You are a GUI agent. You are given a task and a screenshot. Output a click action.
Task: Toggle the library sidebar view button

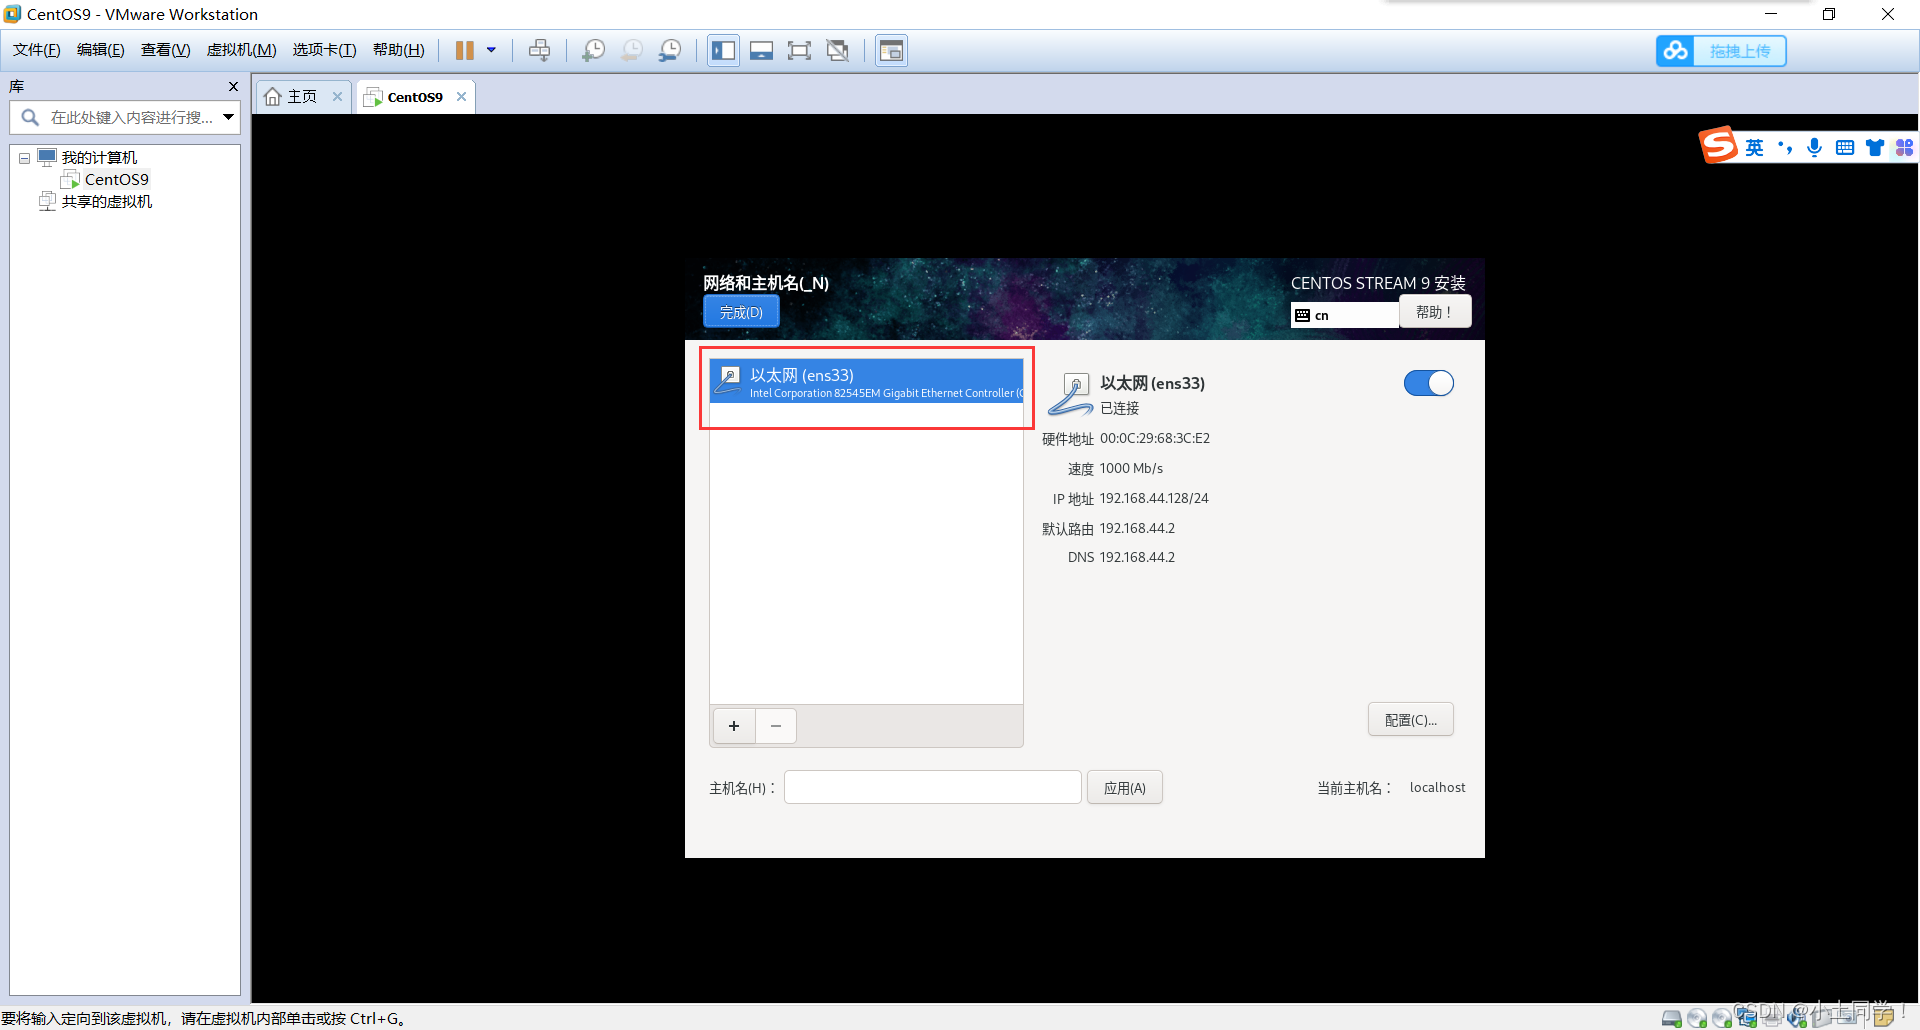(723, 51)
